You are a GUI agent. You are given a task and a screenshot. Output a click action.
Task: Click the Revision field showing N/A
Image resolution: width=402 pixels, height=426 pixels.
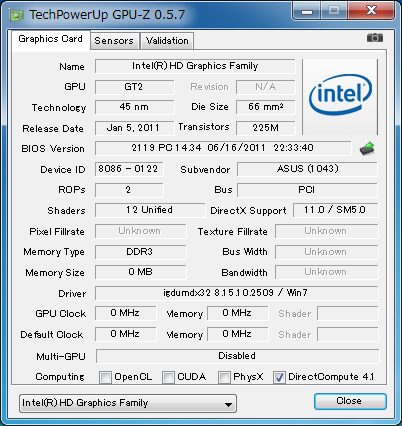266,87
